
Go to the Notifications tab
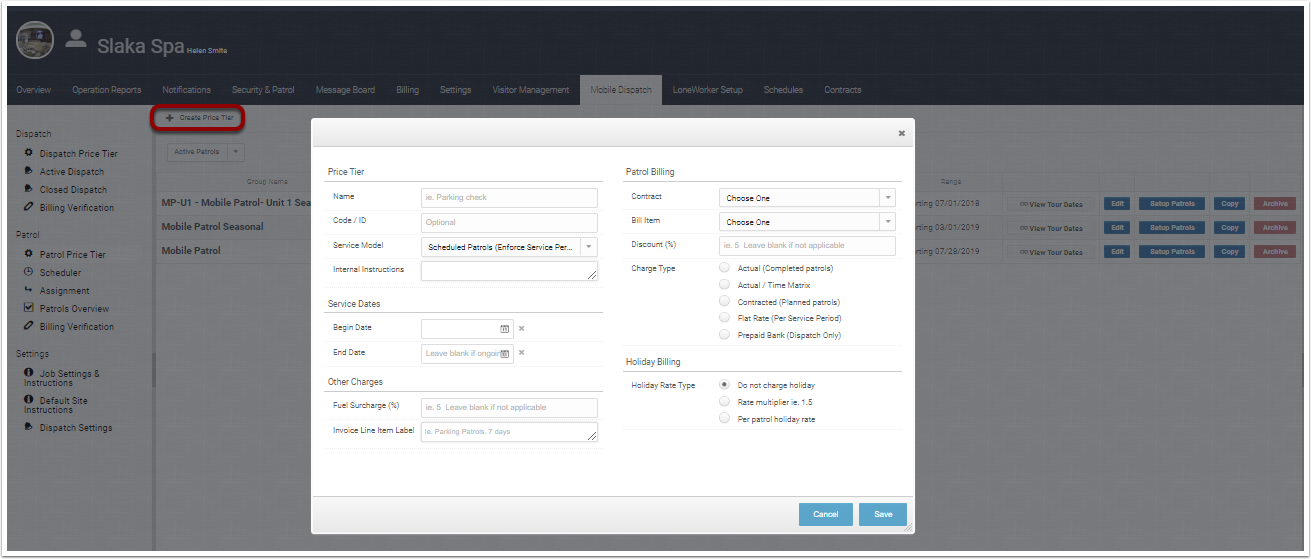(x=186, y=90)
